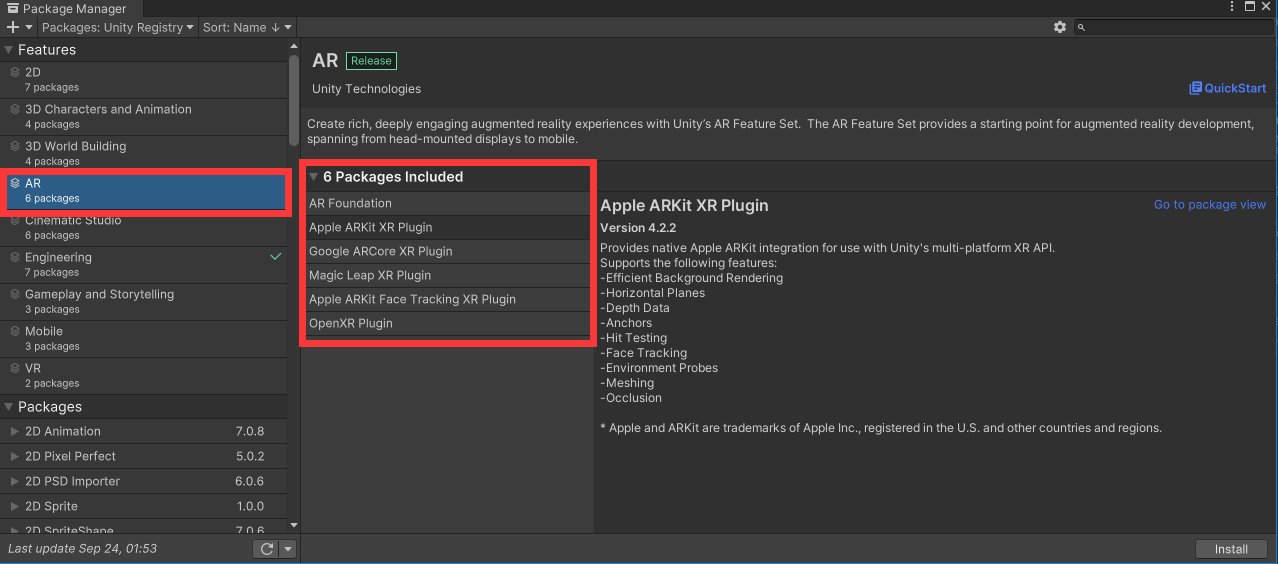Click the 3D World Building layers icon
The height and width of the screenshot is (564, 1278).
pos(15,146)
